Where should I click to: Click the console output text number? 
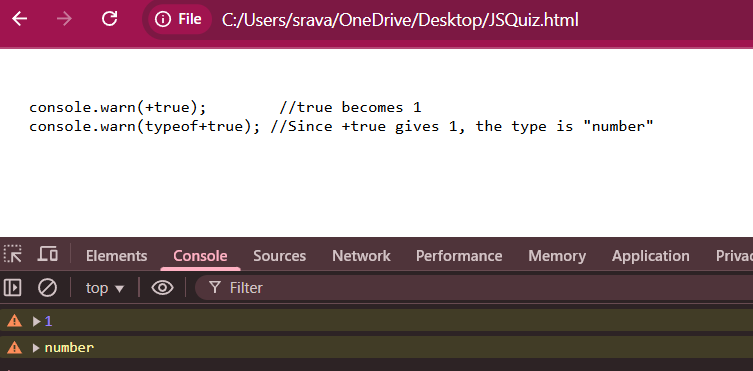69,348
